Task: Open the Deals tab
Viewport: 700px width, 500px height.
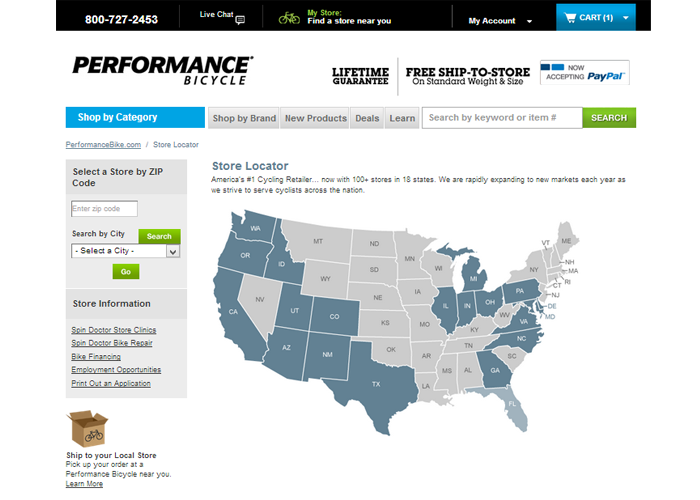Action: [x=367, y=118]
